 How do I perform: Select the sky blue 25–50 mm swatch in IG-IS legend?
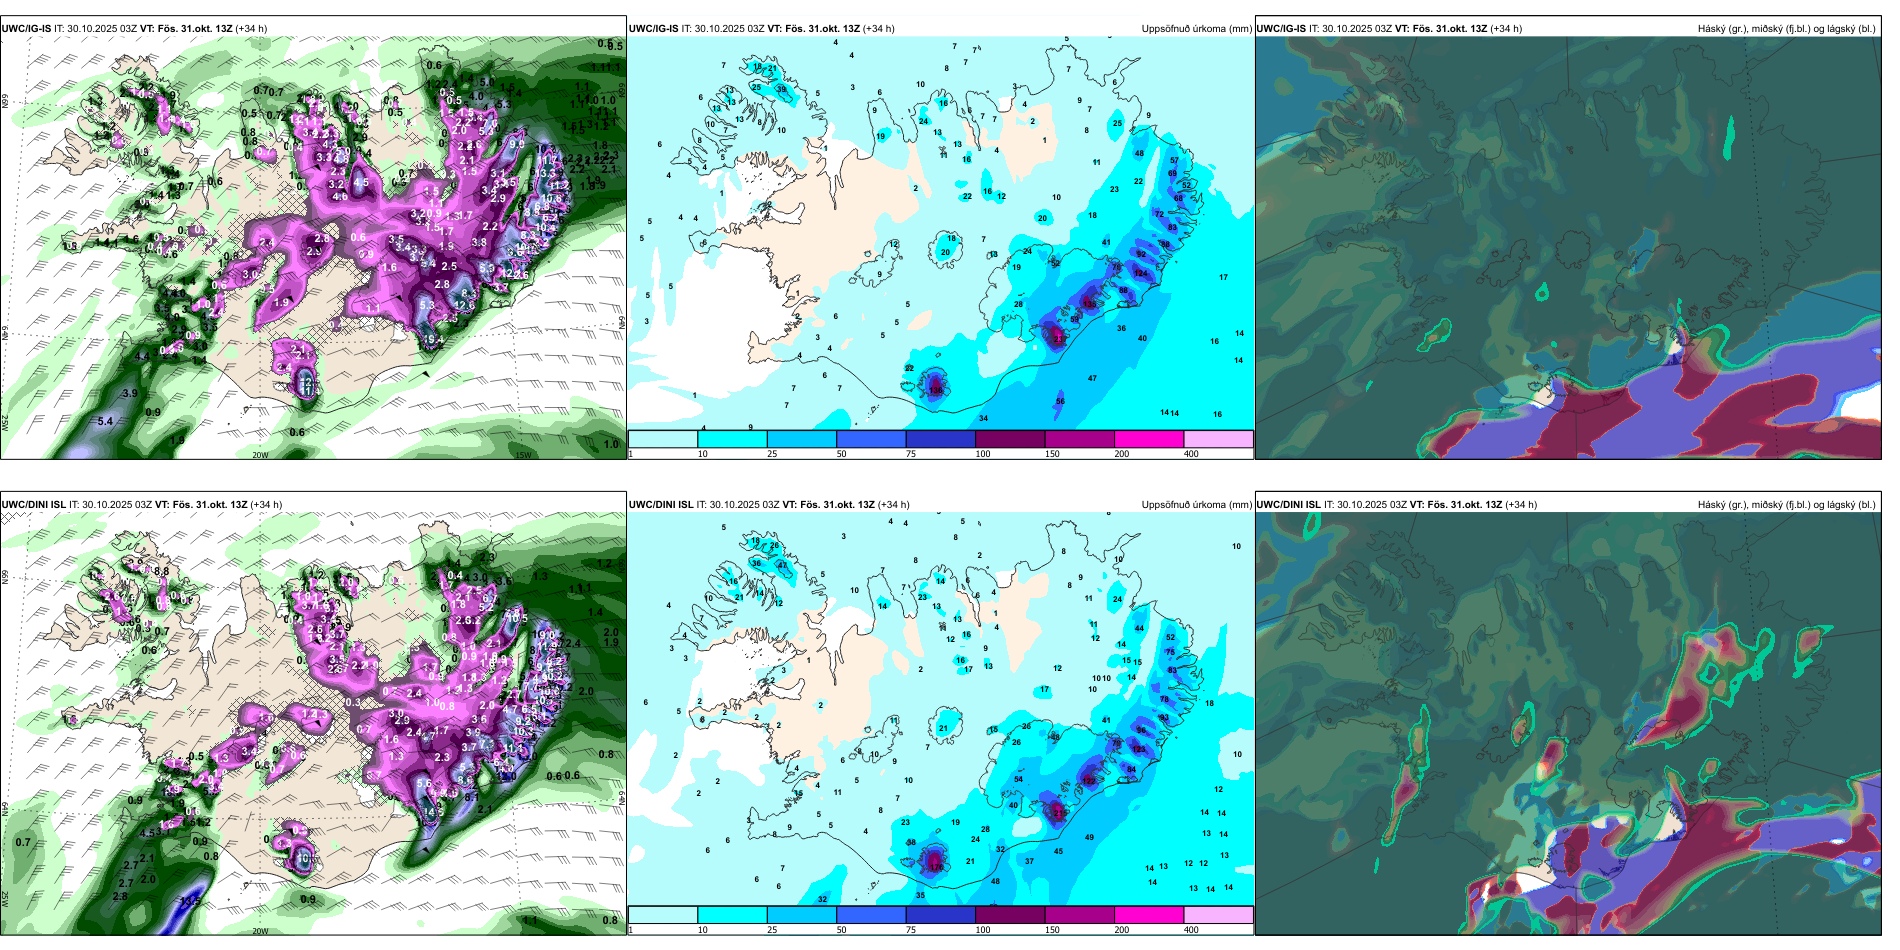tap(802, 439)
